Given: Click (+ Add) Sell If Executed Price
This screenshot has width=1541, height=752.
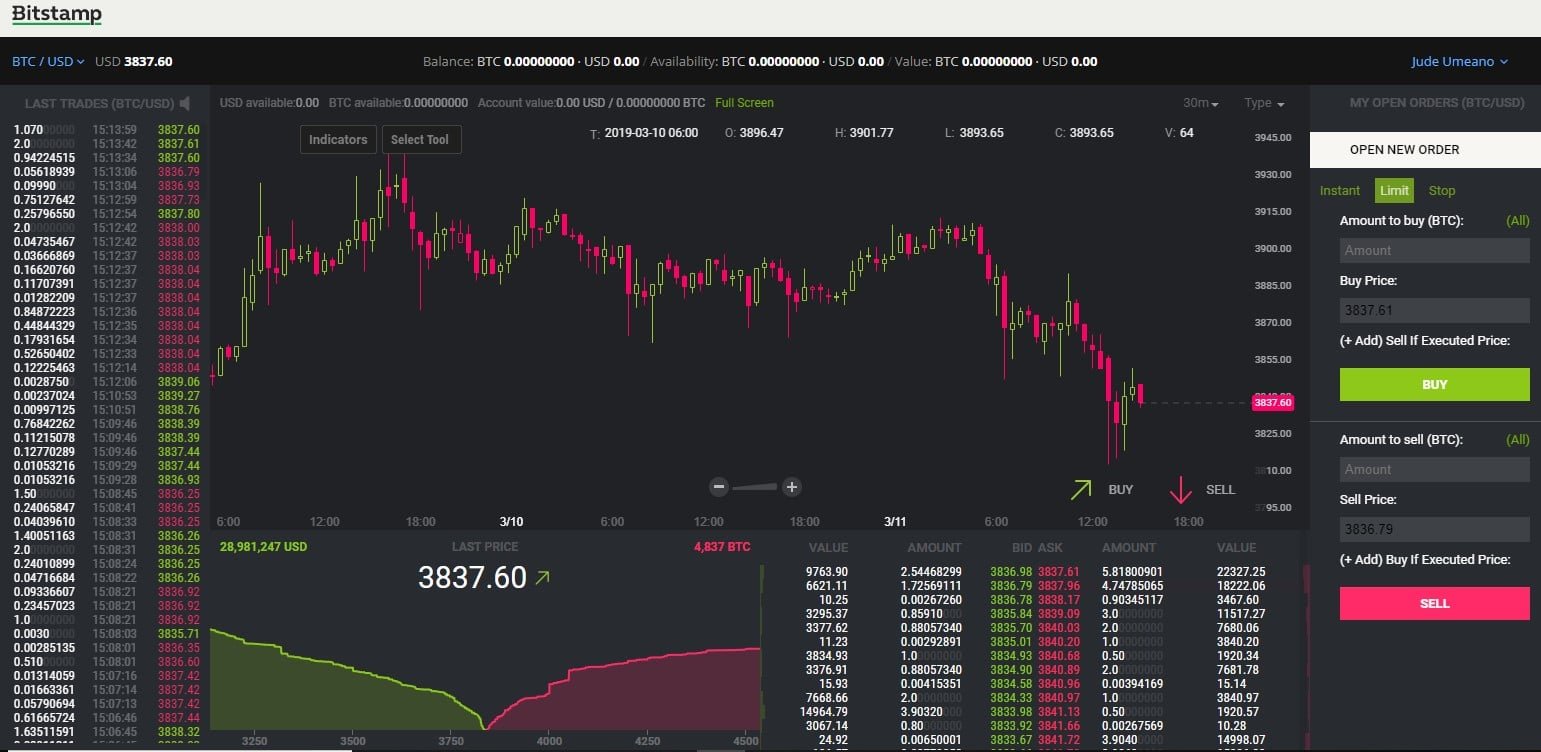Looking at the screenshot, I should click(x=1424, y=340).
